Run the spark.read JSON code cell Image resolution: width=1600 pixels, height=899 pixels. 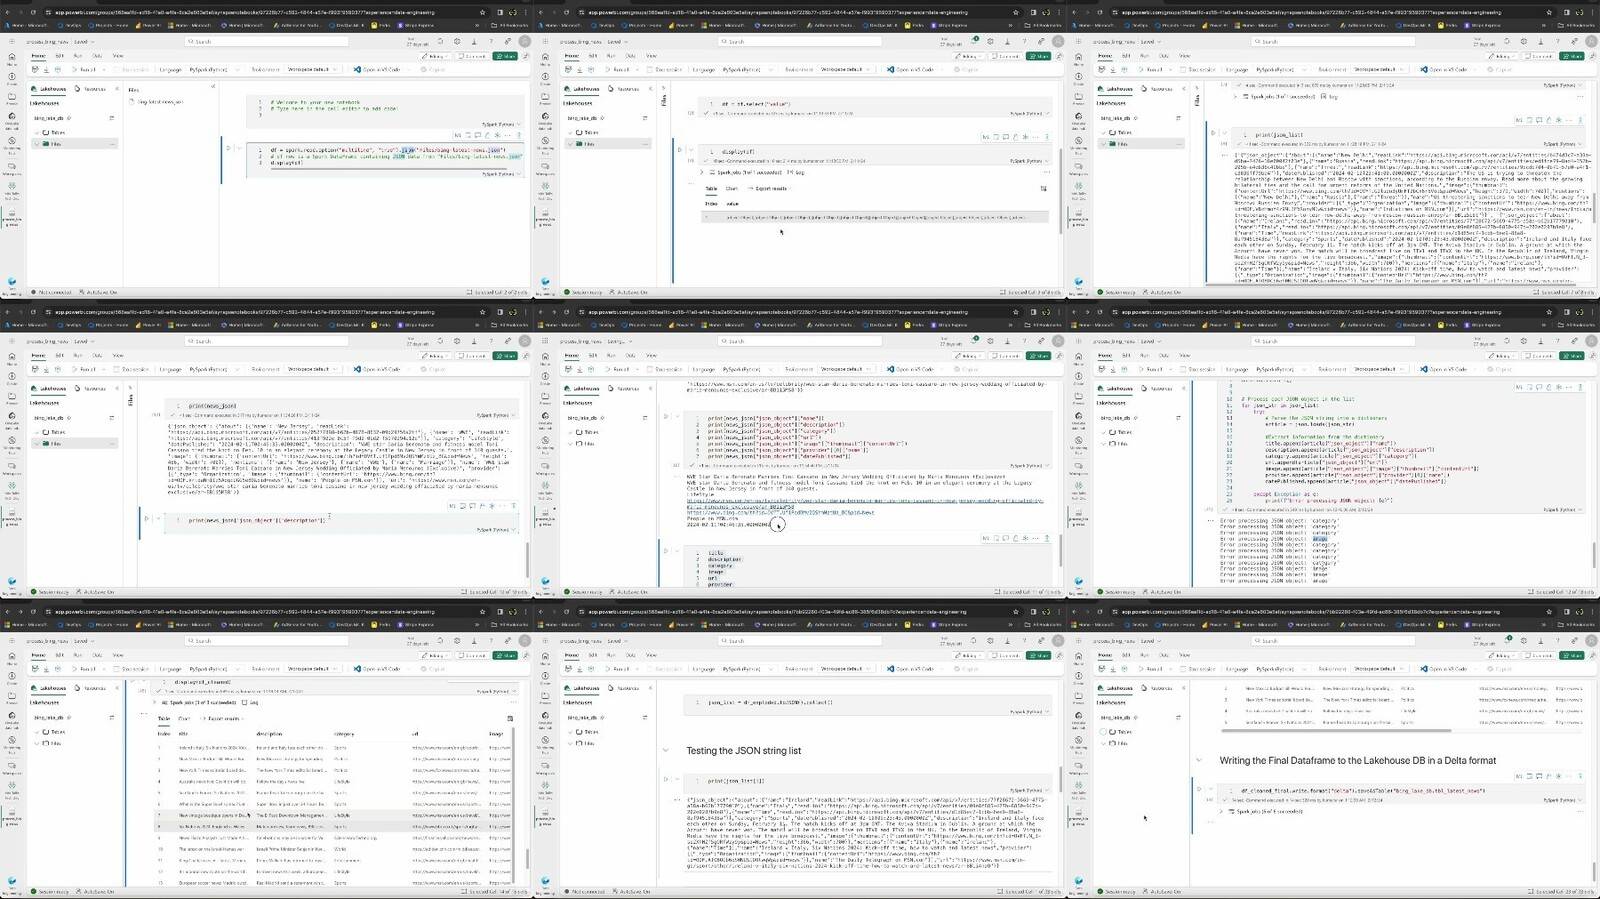(228, 148)
